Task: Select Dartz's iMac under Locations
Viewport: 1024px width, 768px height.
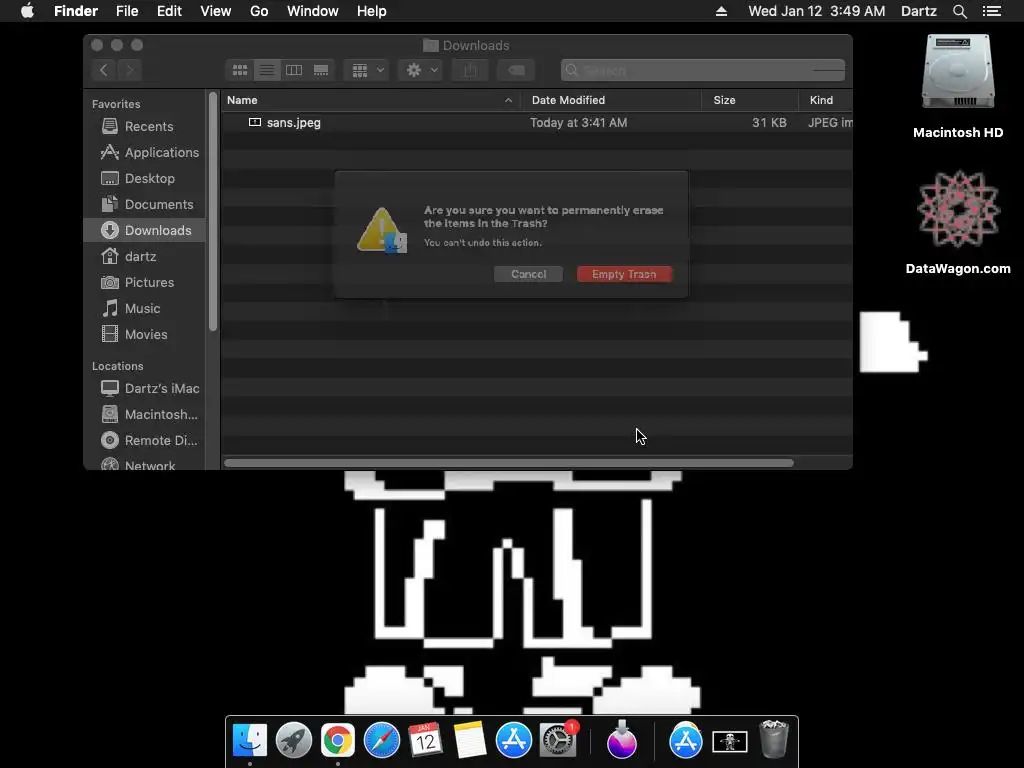Action: (145, 389)
